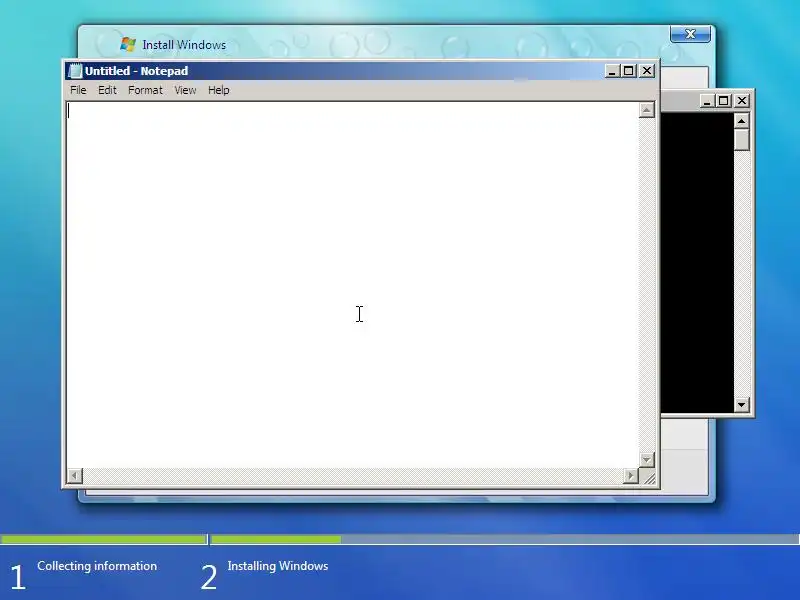Click the Collecting information progress bar

pos(104,539)
